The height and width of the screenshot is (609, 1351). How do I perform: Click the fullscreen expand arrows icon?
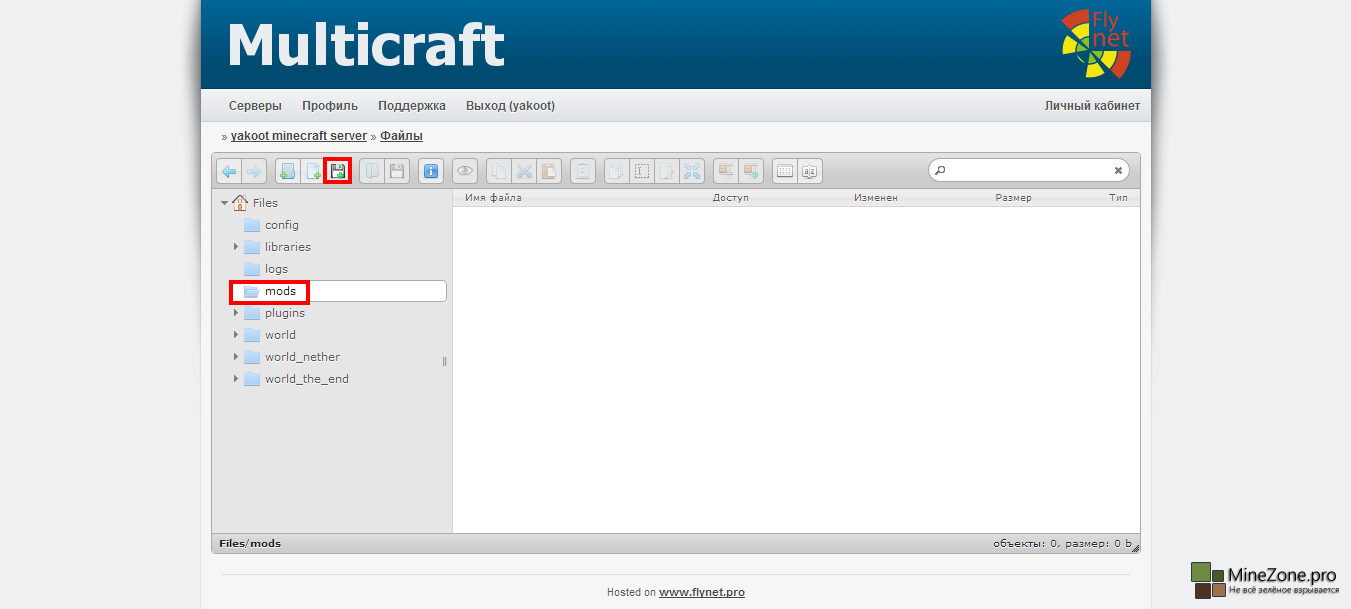pos(692,171)
